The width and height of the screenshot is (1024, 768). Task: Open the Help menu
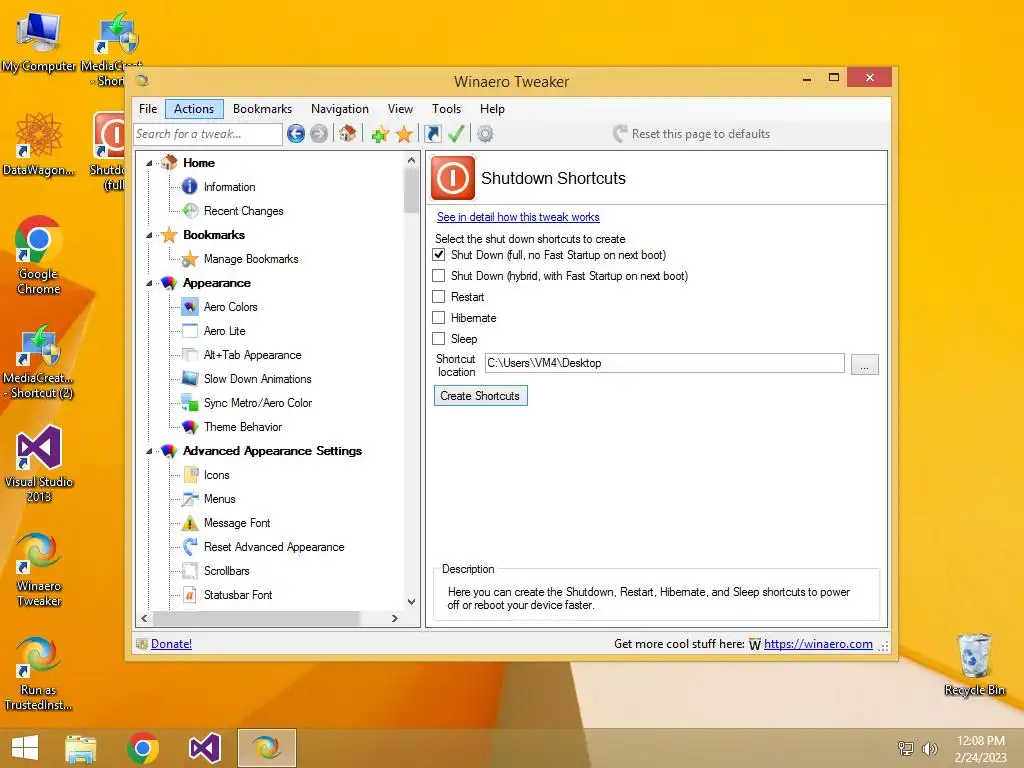[x=492, y=109]
